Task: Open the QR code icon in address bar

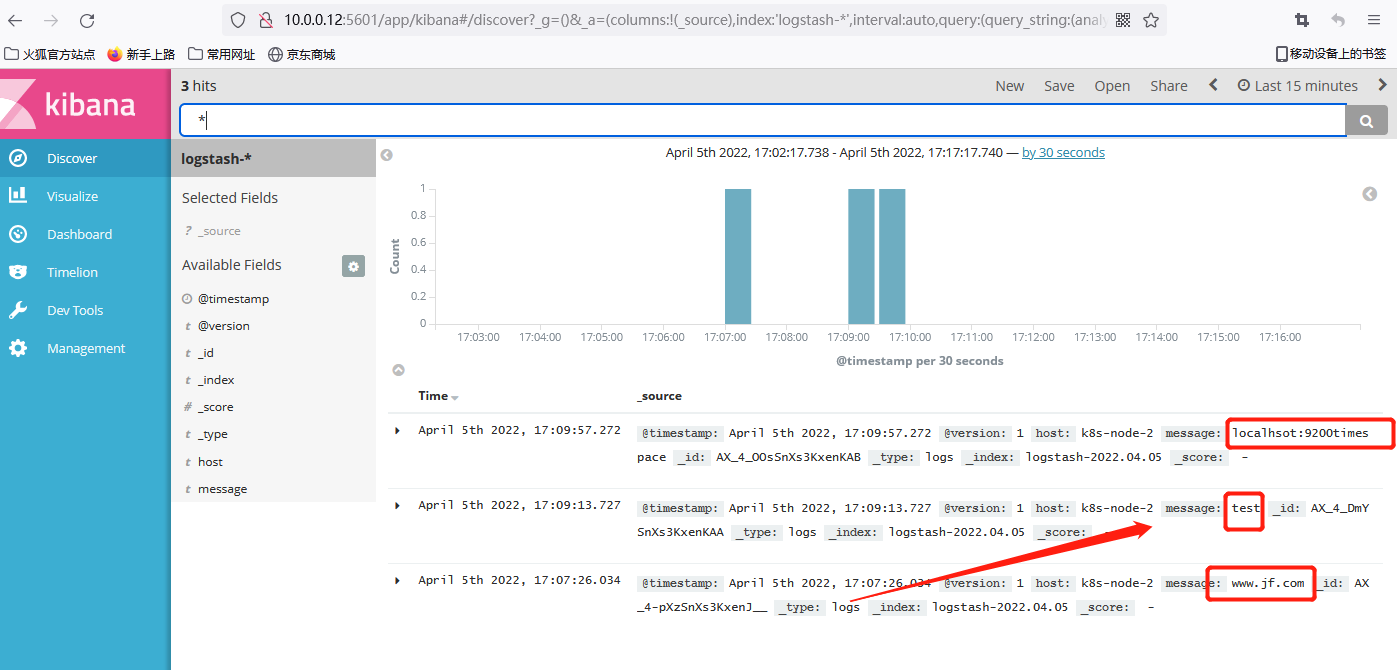Action: tap(1123, 20)
